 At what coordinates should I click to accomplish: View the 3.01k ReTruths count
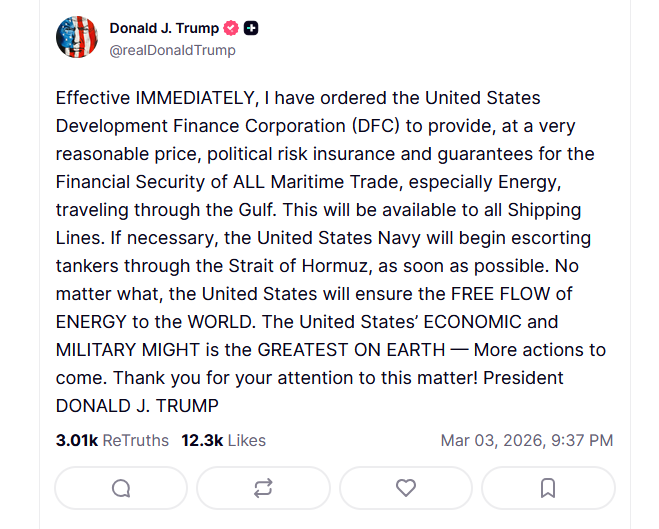[74, 440]
